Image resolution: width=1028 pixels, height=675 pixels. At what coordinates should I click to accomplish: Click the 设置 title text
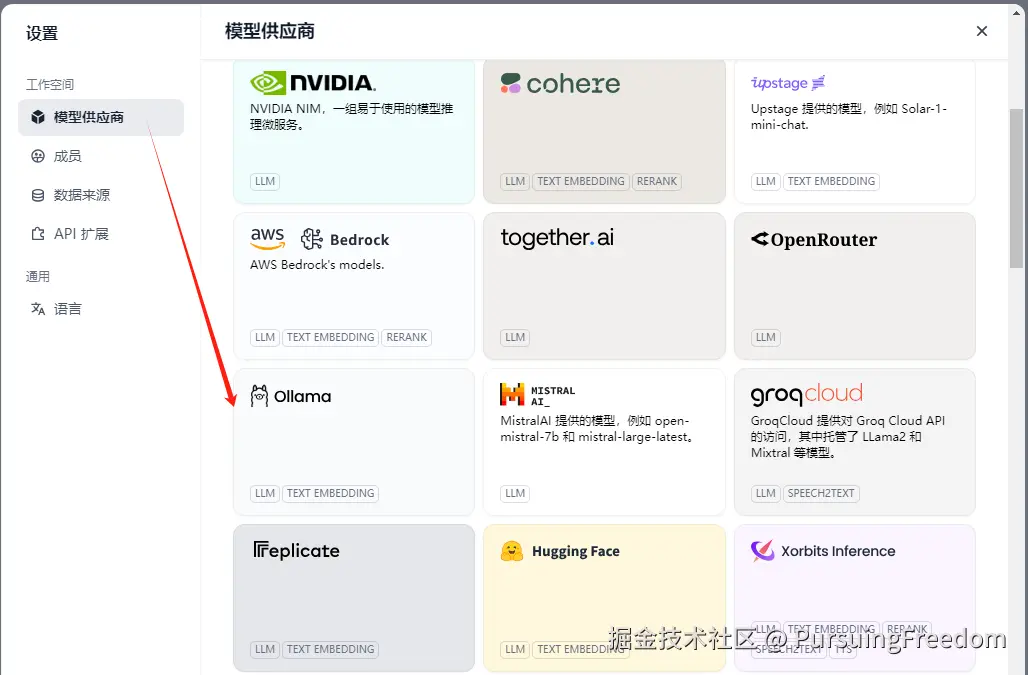tap(42, 33)
